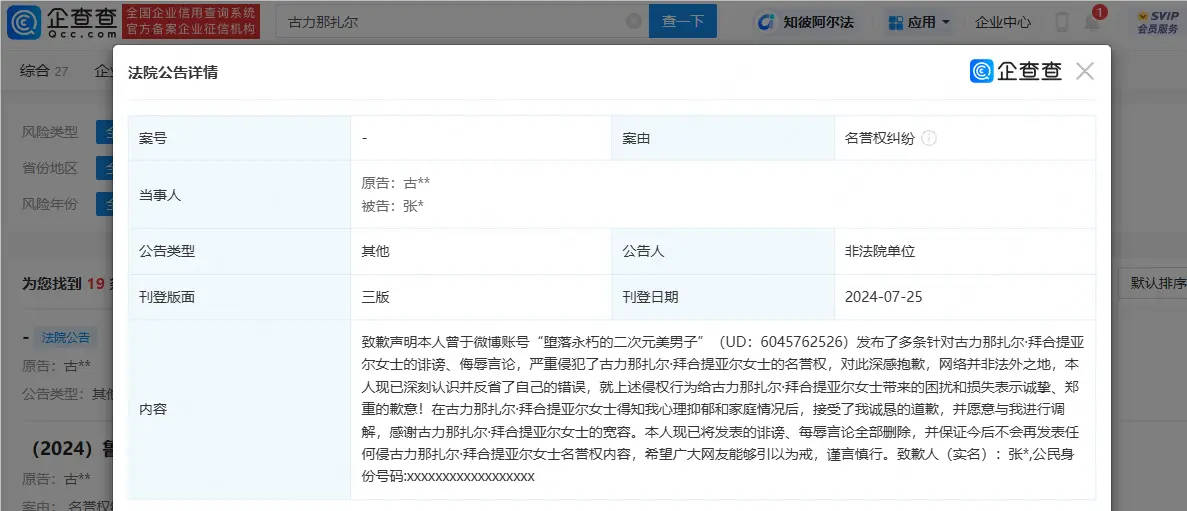Click the 风险年份 filter label
This screenshot has width=1187, height=511.
point(50,204)
